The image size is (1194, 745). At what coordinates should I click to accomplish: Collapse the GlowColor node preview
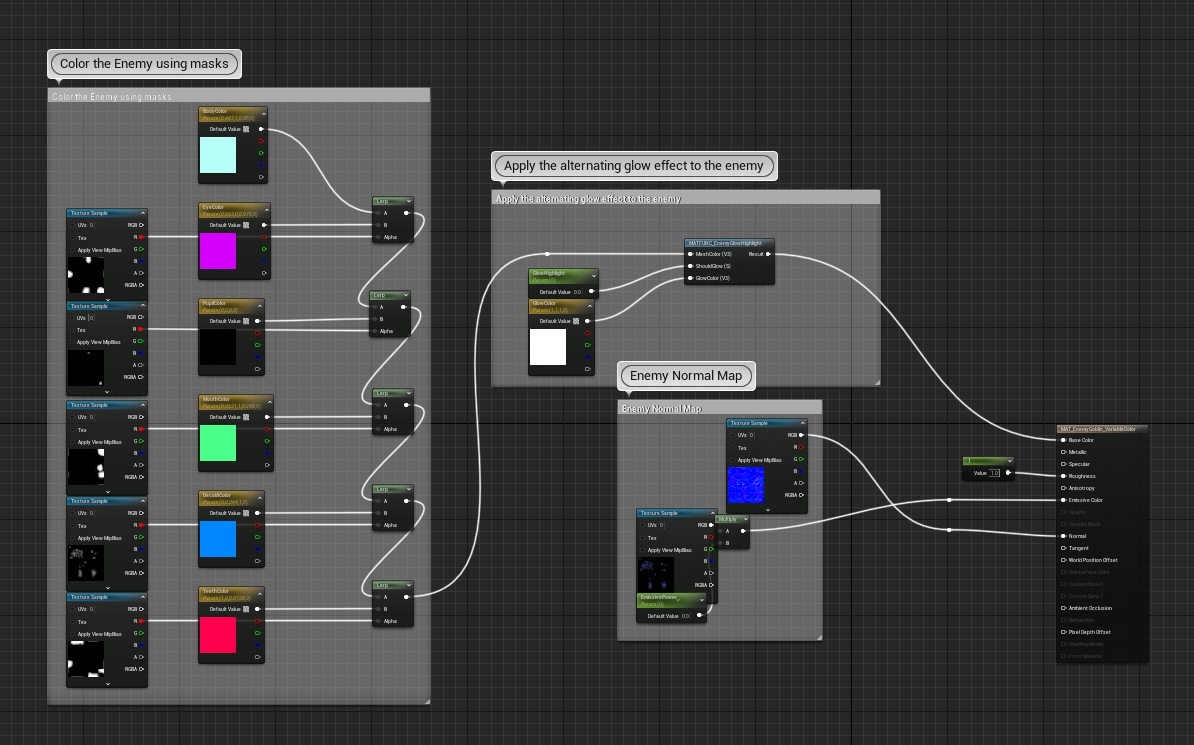pyautogui.click(x=589, y=305)
